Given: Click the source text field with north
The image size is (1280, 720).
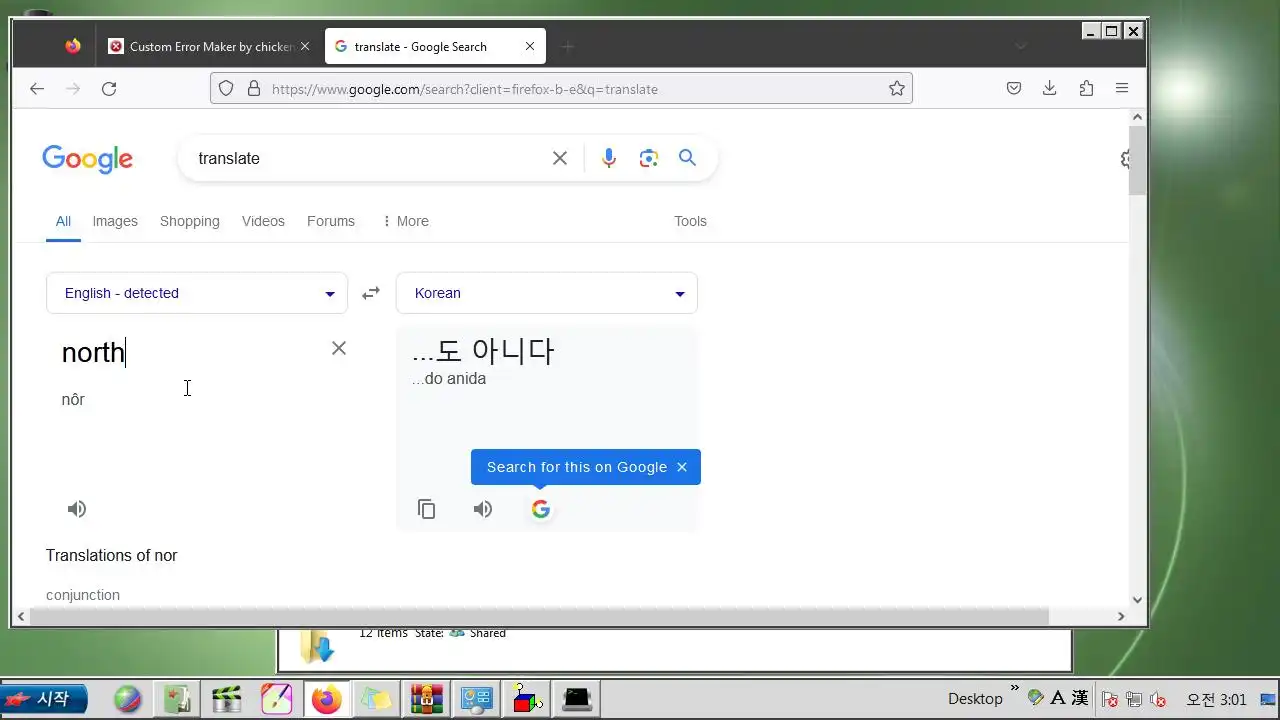Looking at the screenshot, I should 190,352.
